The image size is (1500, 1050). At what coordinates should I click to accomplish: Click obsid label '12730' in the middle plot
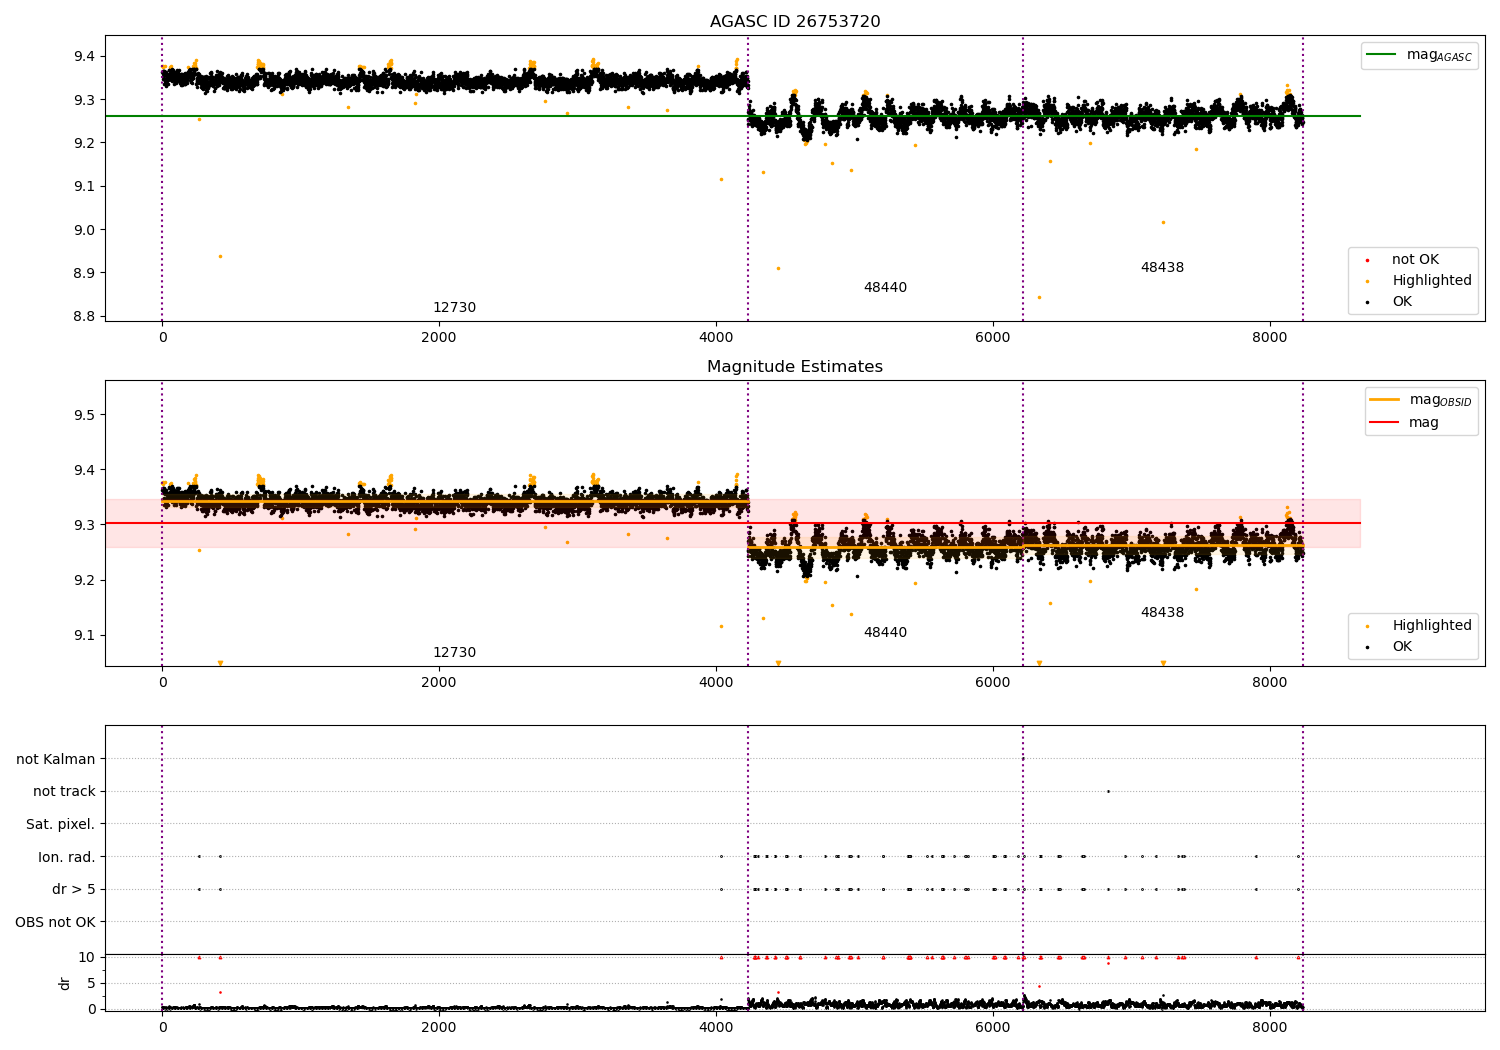pos(454,653)
